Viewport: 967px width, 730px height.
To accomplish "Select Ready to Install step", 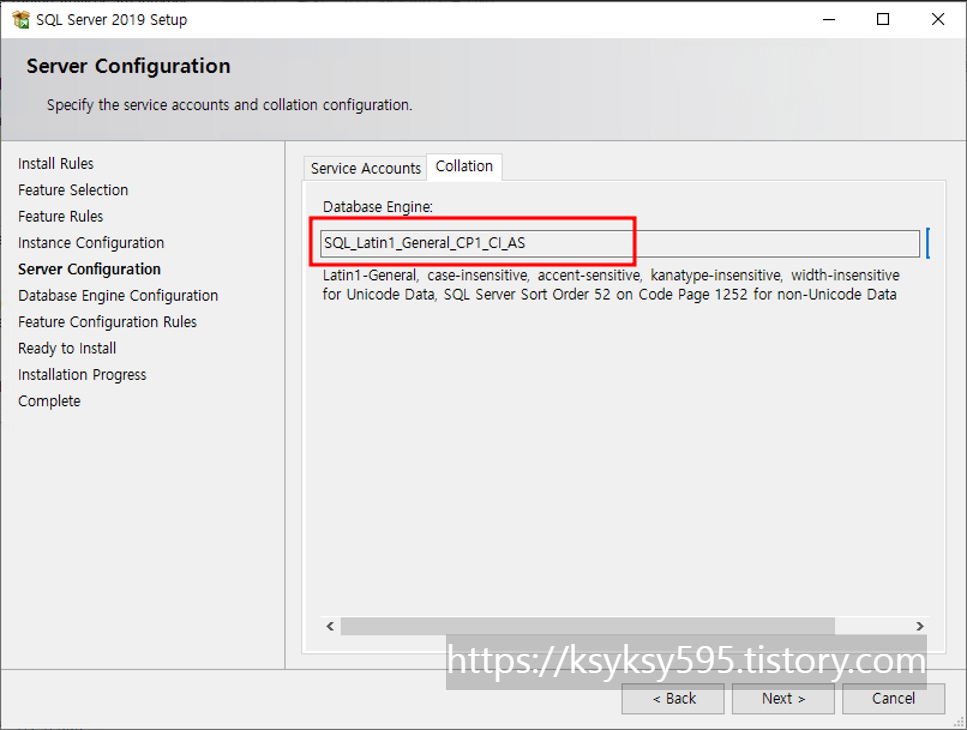I will (x=67, y=348).
